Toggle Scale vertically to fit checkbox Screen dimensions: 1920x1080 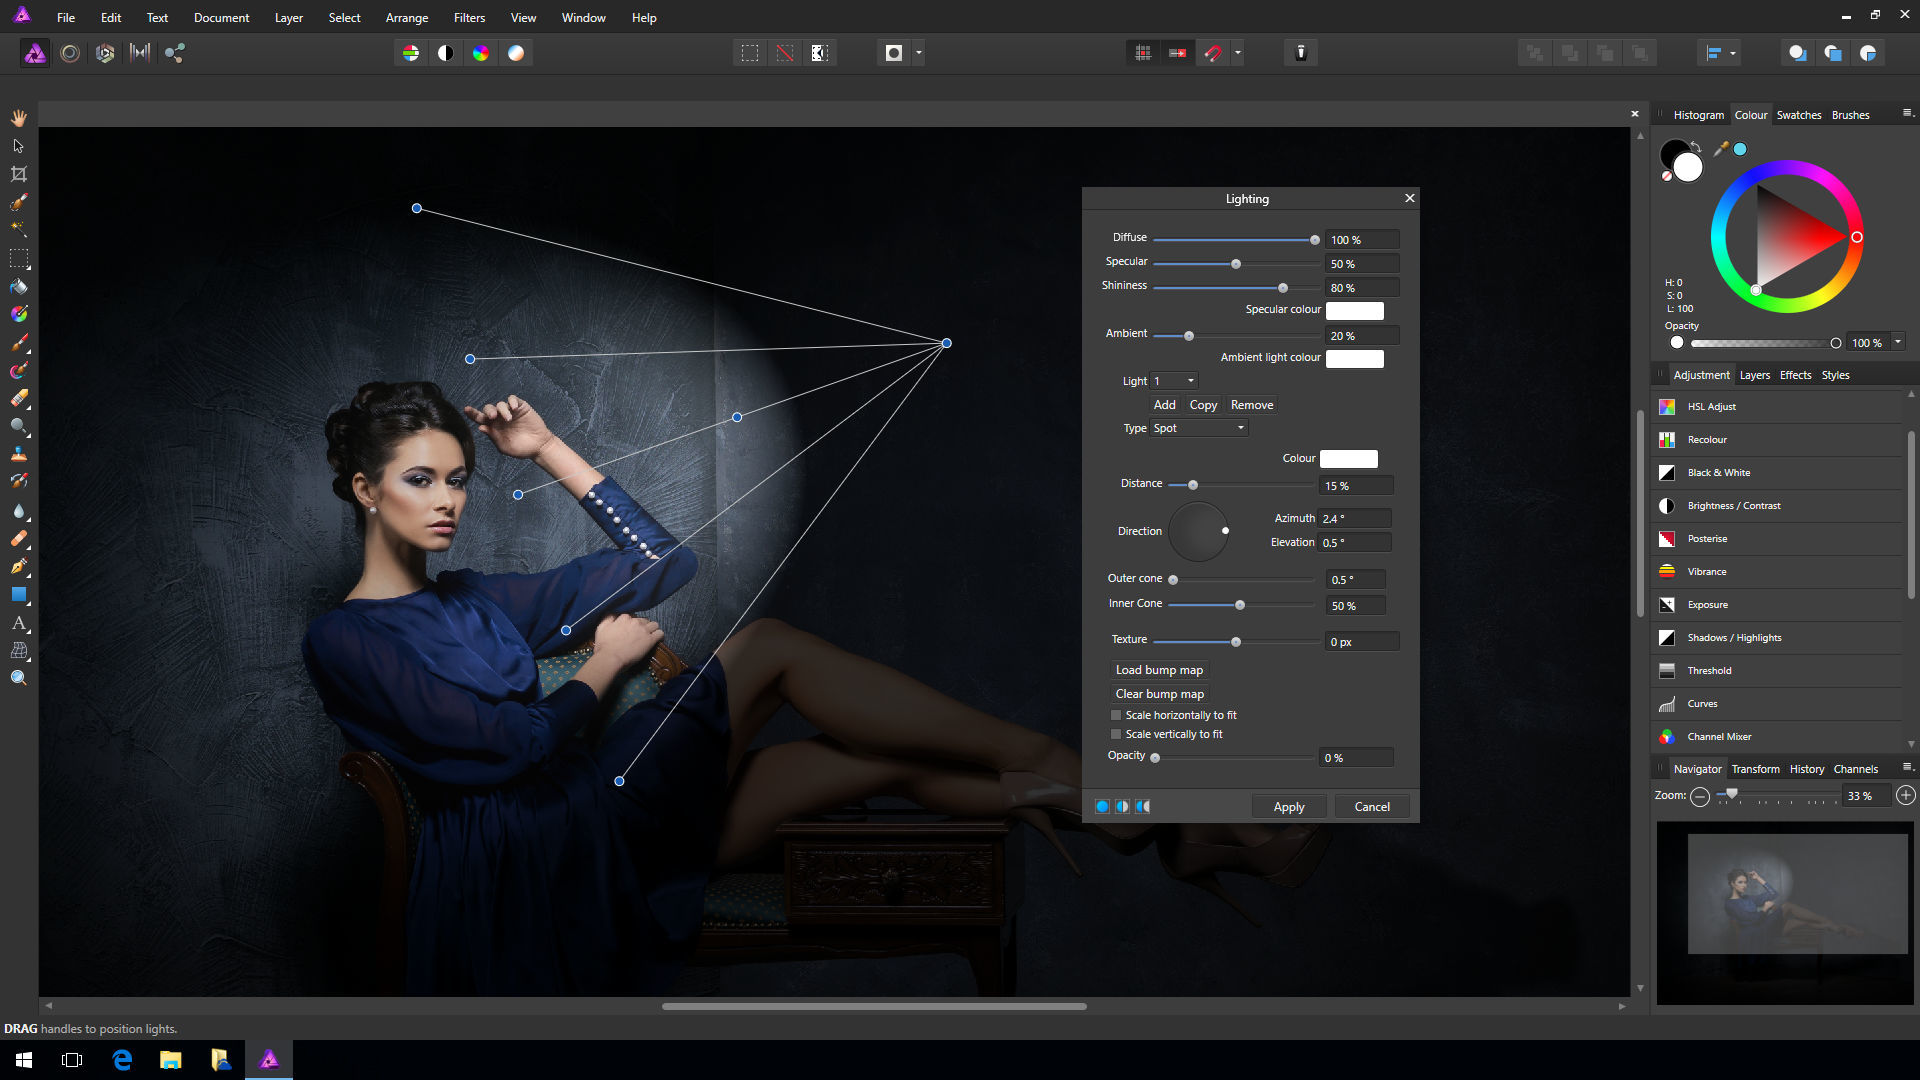[1116, 733]
